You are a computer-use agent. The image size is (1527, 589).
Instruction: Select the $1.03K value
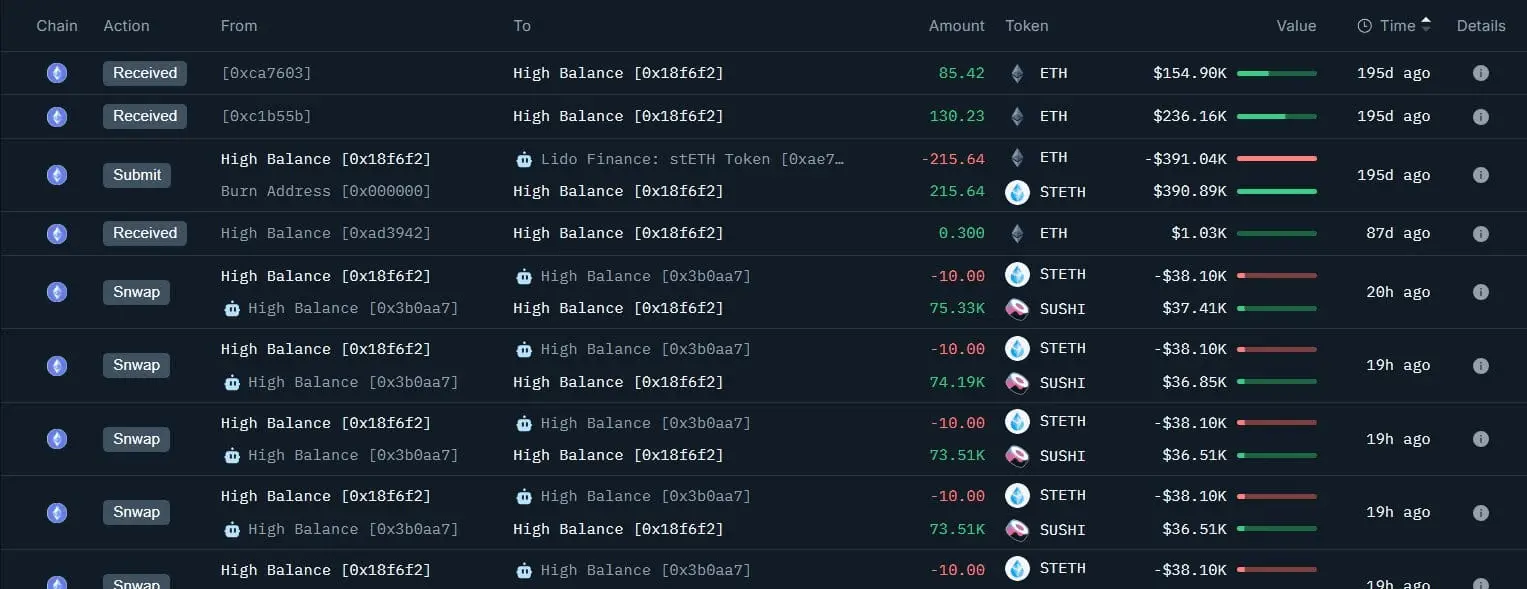(1199, 233)
